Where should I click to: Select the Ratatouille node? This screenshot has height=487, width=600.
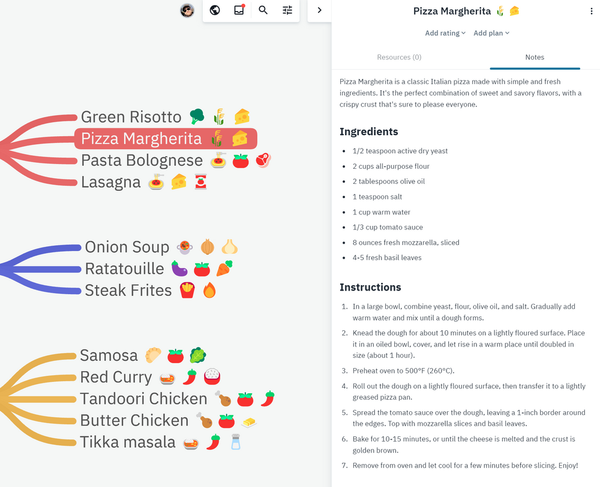pyautogui.click(x=124, y=269)
